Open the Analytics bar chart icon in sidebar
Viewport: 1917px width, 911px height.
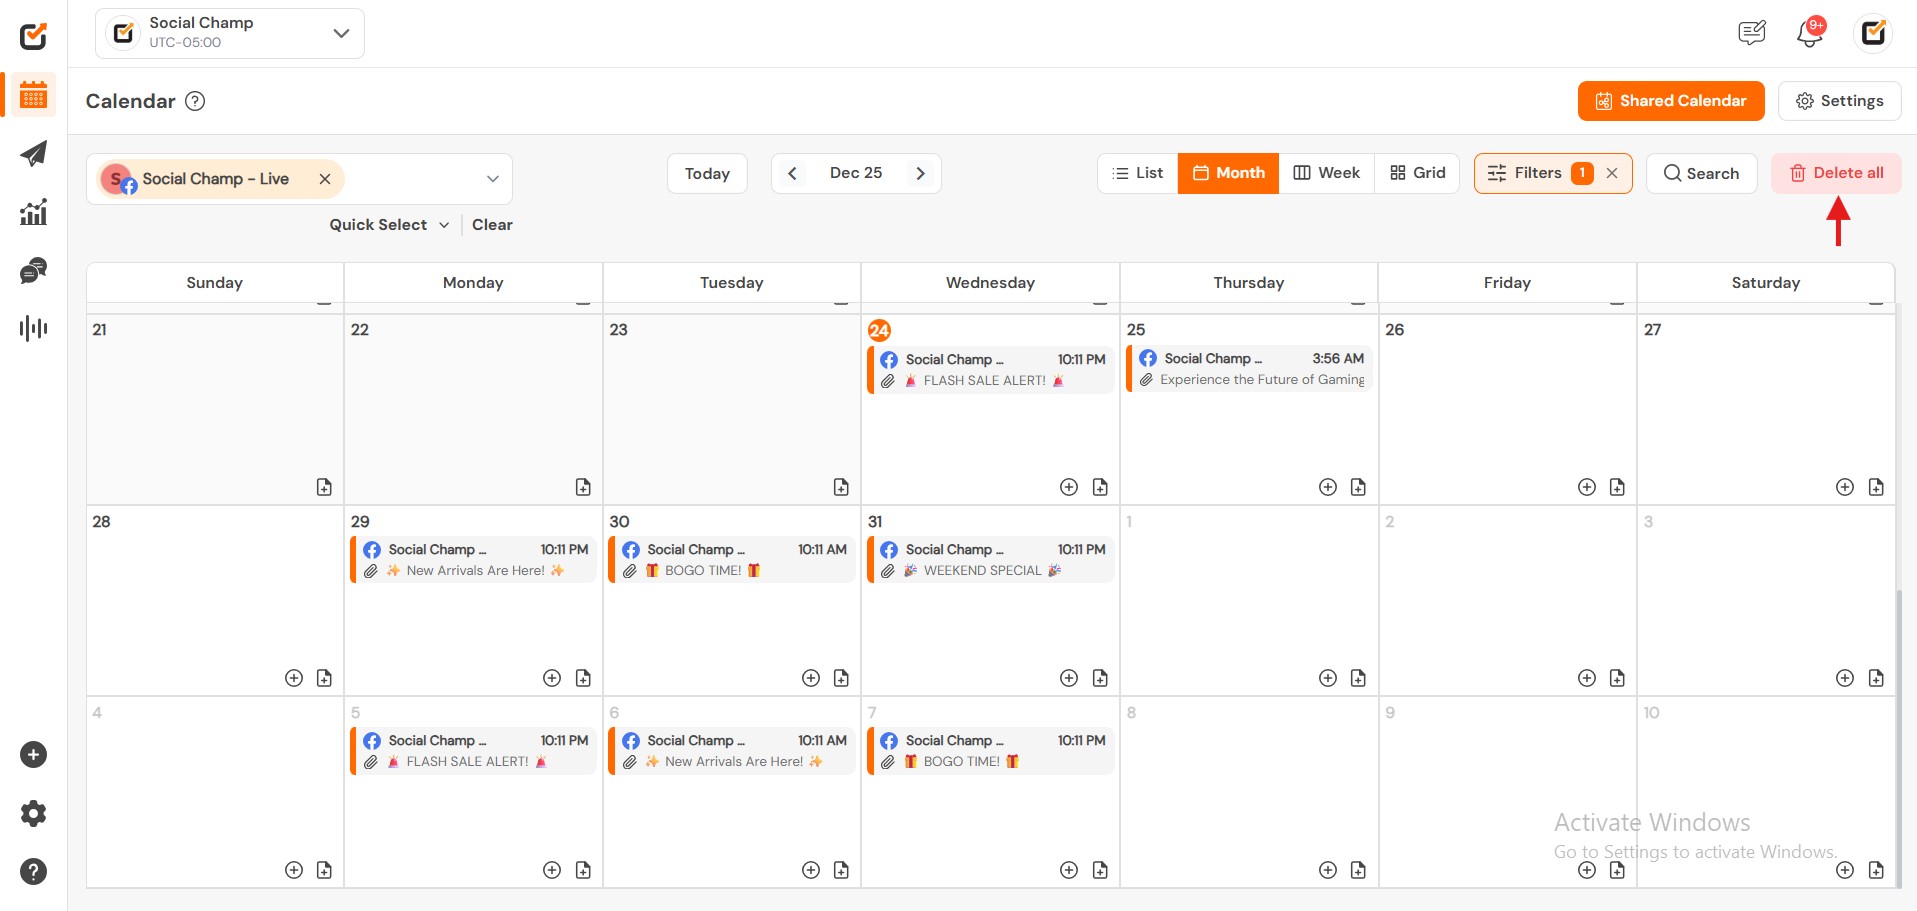[33, 212]
